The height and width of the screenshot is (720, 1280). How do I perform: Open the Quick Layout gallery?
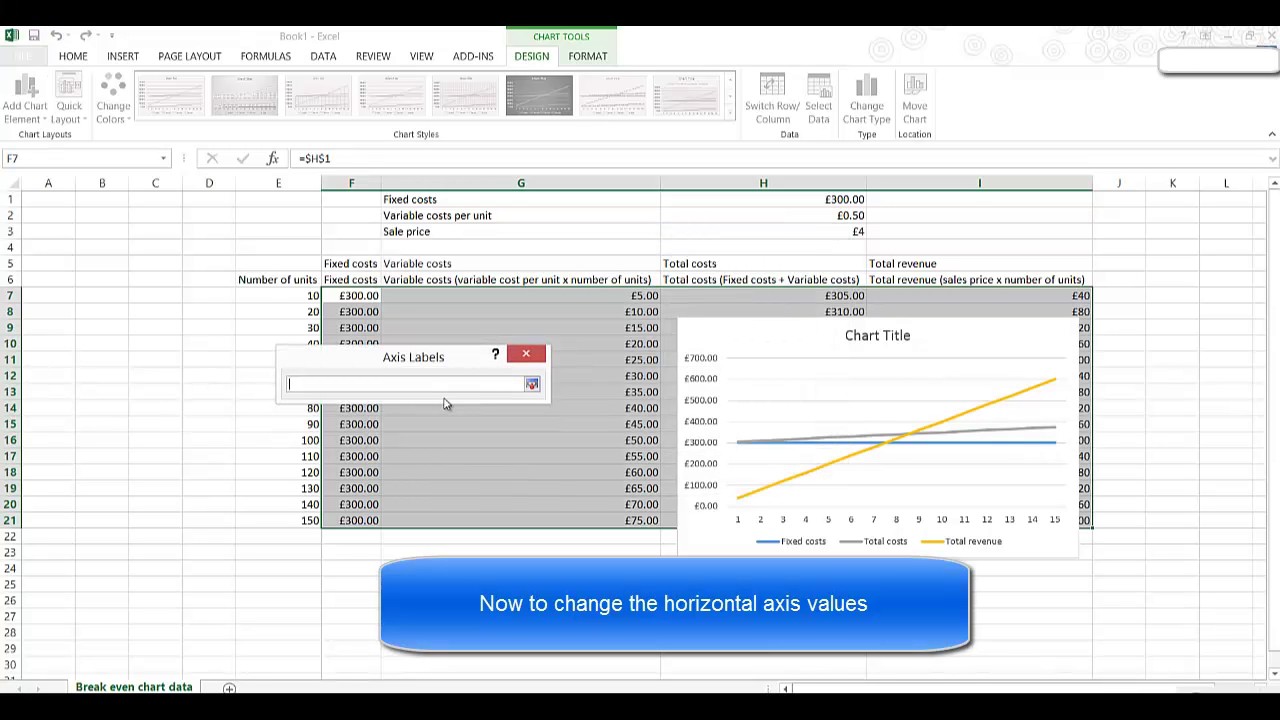point(69,99)
